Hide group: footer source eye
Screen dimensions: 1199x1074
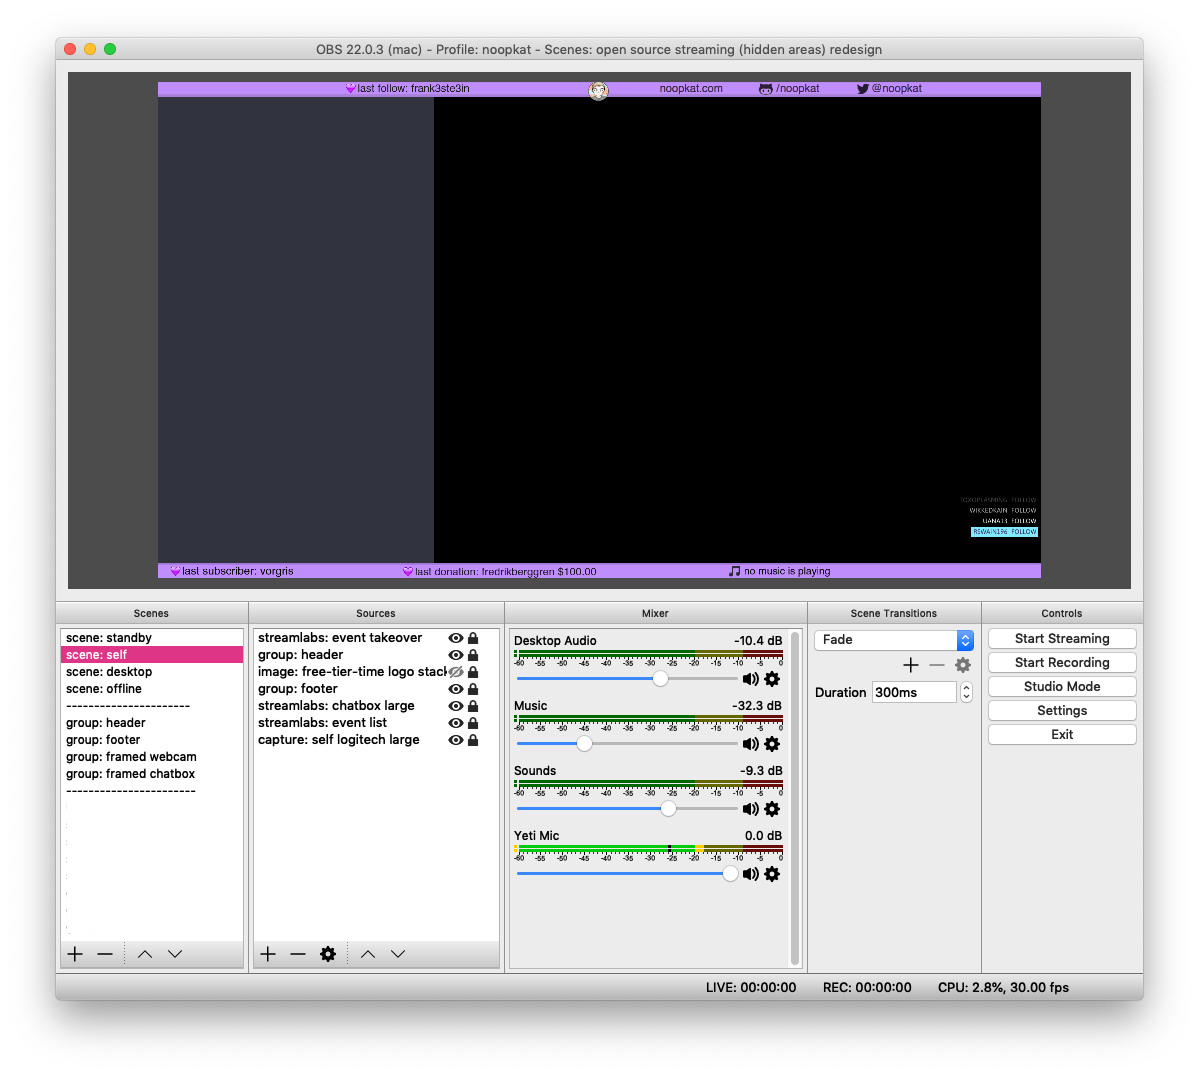pos(456,689)
